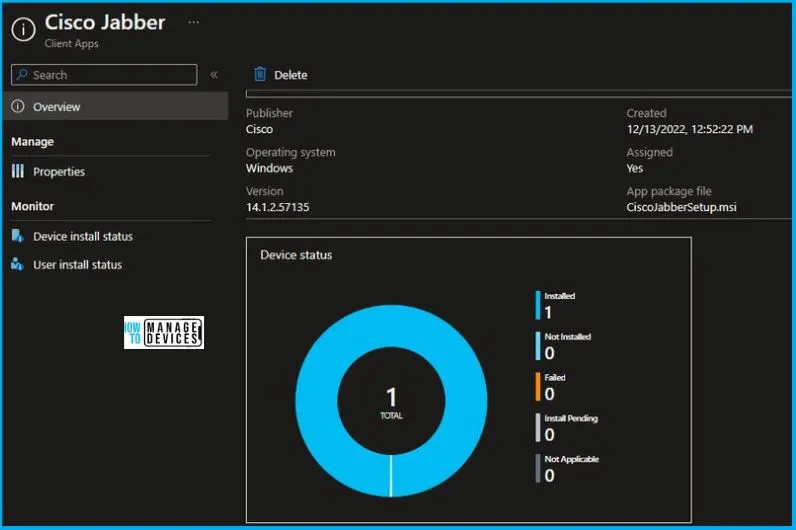Click the Publisher value Cisco
The image size is (796, 530).
coord(259,129)
